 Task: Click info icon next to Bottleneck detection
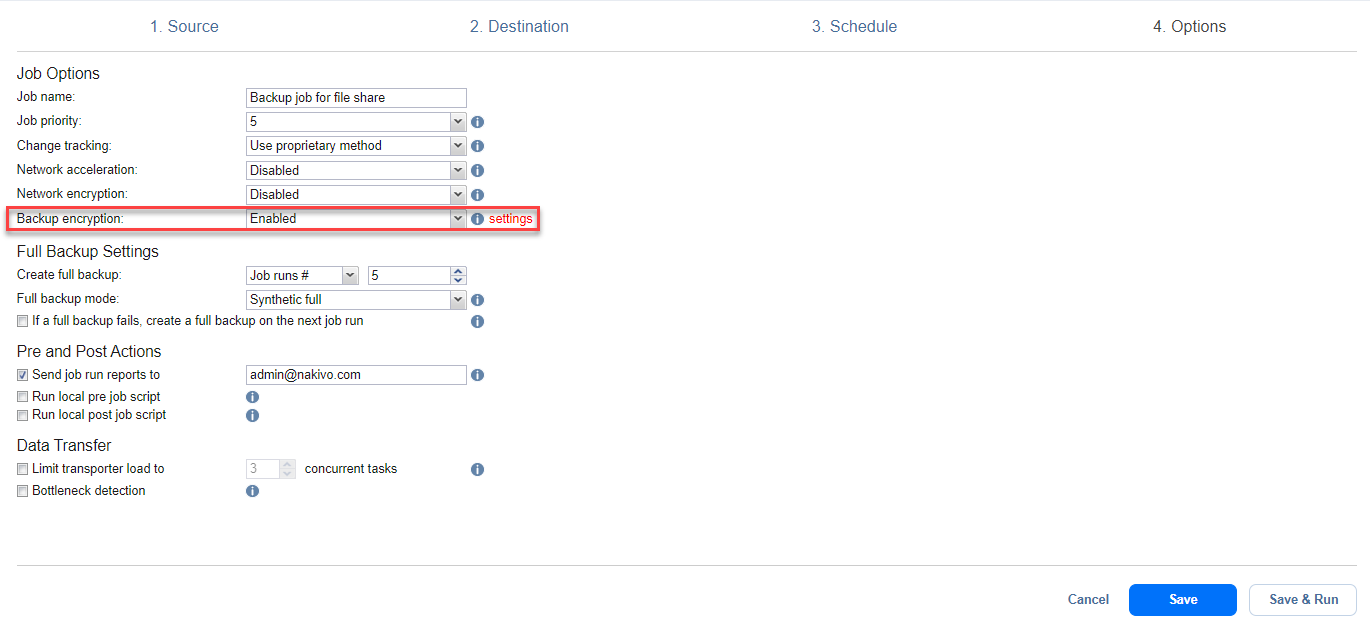252,491
